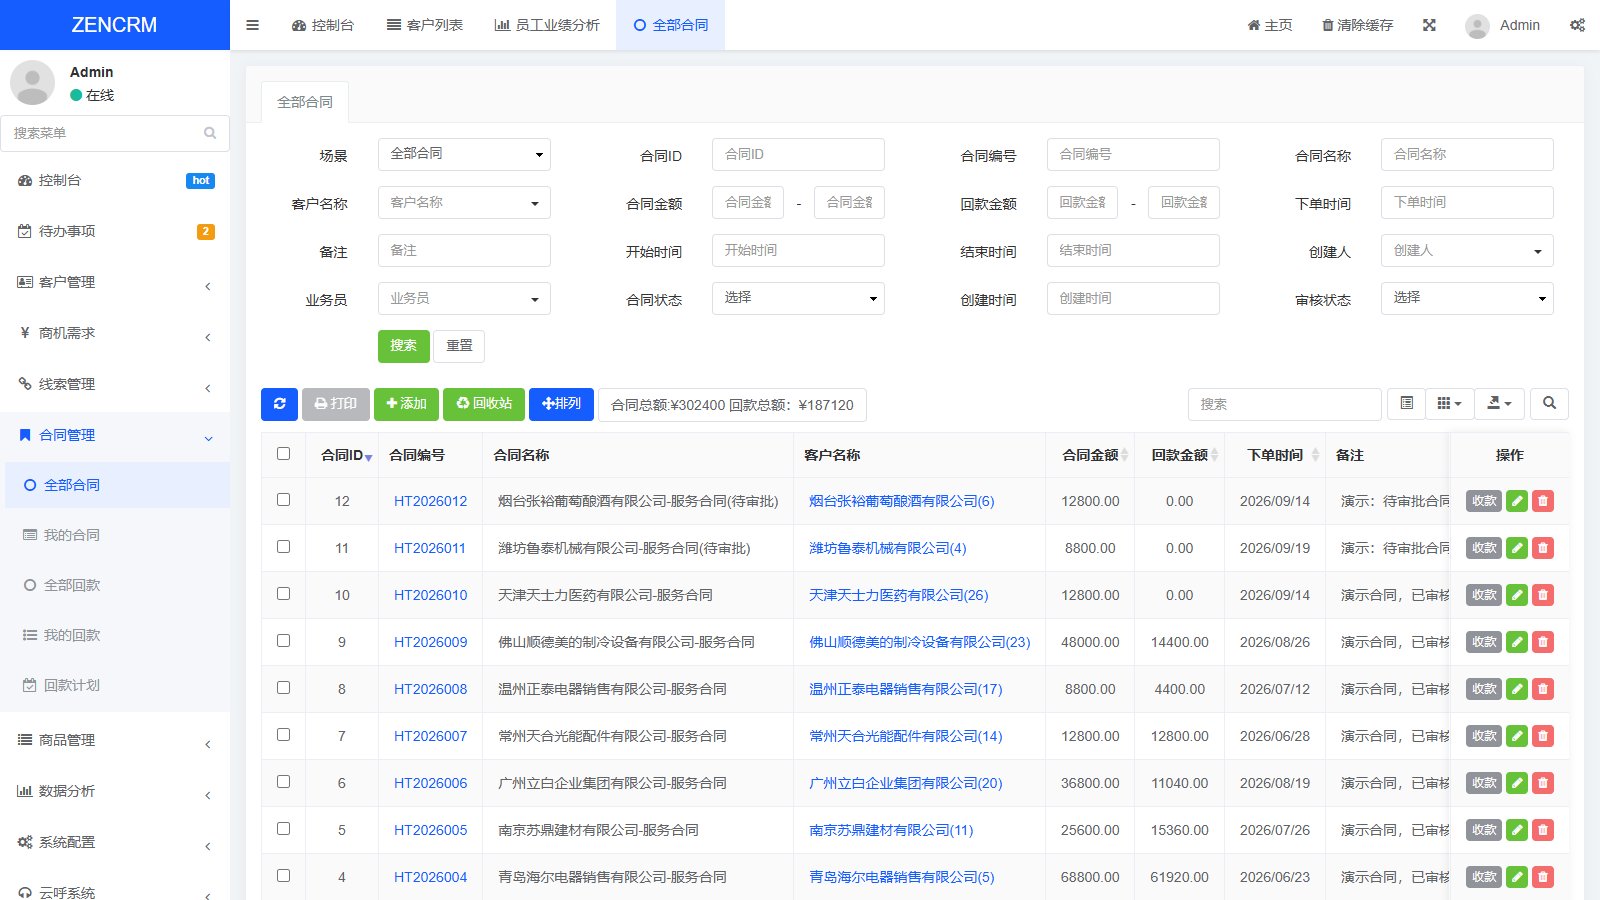
Task: Check the row checkbox for contract ID 11
Action: point(284,547)
